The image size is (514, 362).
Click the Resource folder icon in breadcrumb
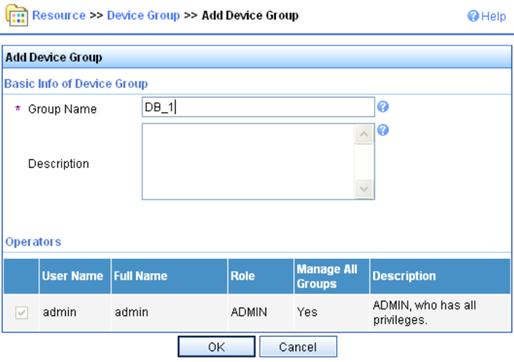point(17,15)
